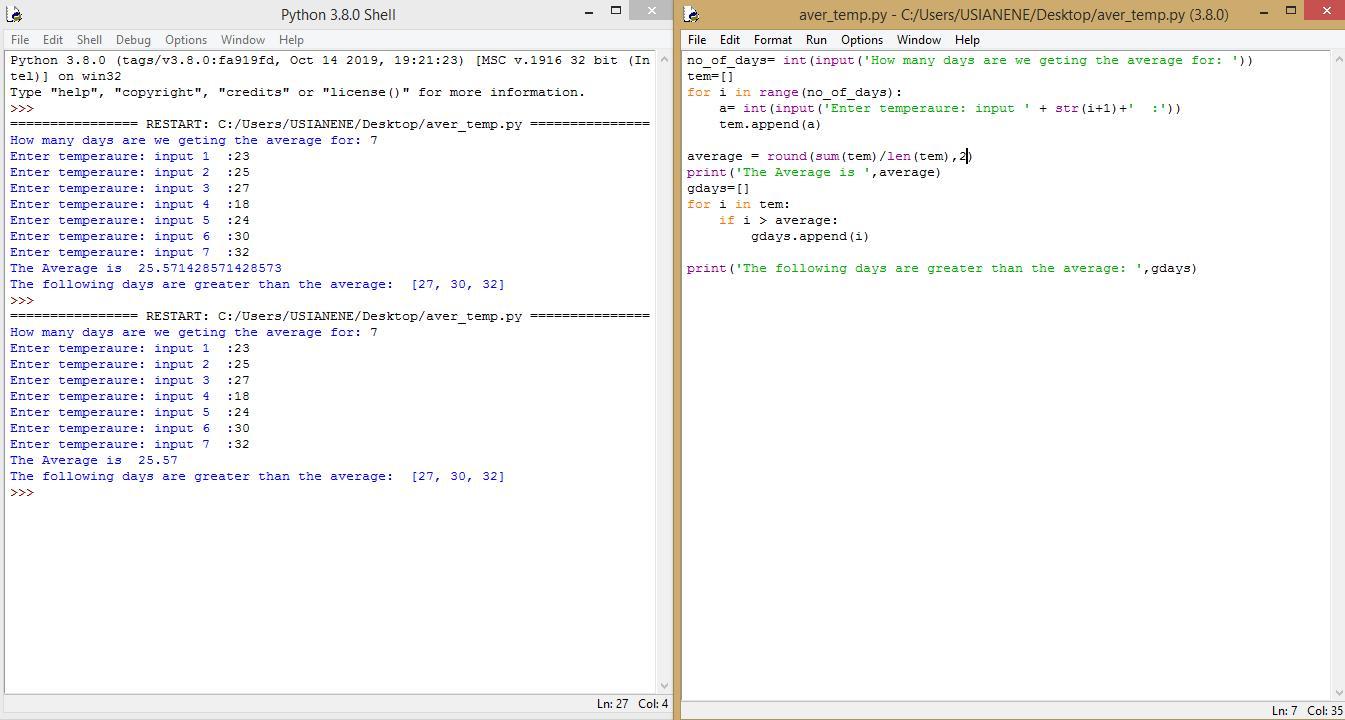Maximize the aver_temp.py editor window
Image resolution: width=1345 pixels, height=720 pixels.
click(1291, 11)
